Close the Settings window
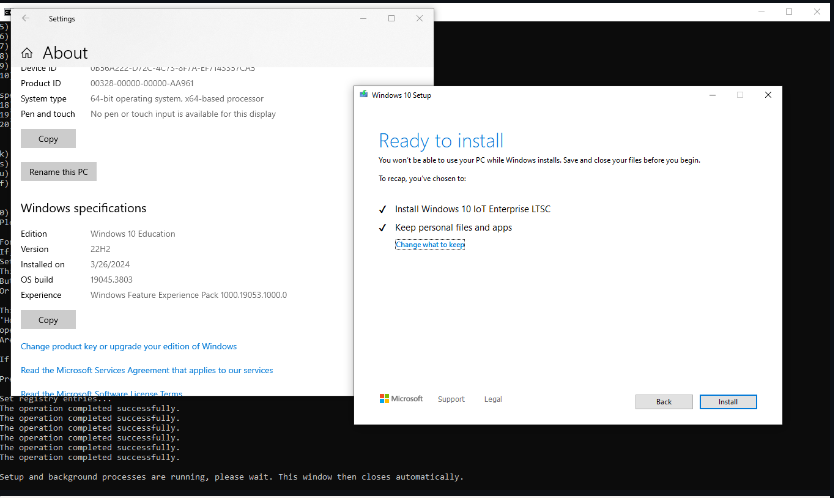The width and height of the screenshot is (834, 498). click(419, 18)
